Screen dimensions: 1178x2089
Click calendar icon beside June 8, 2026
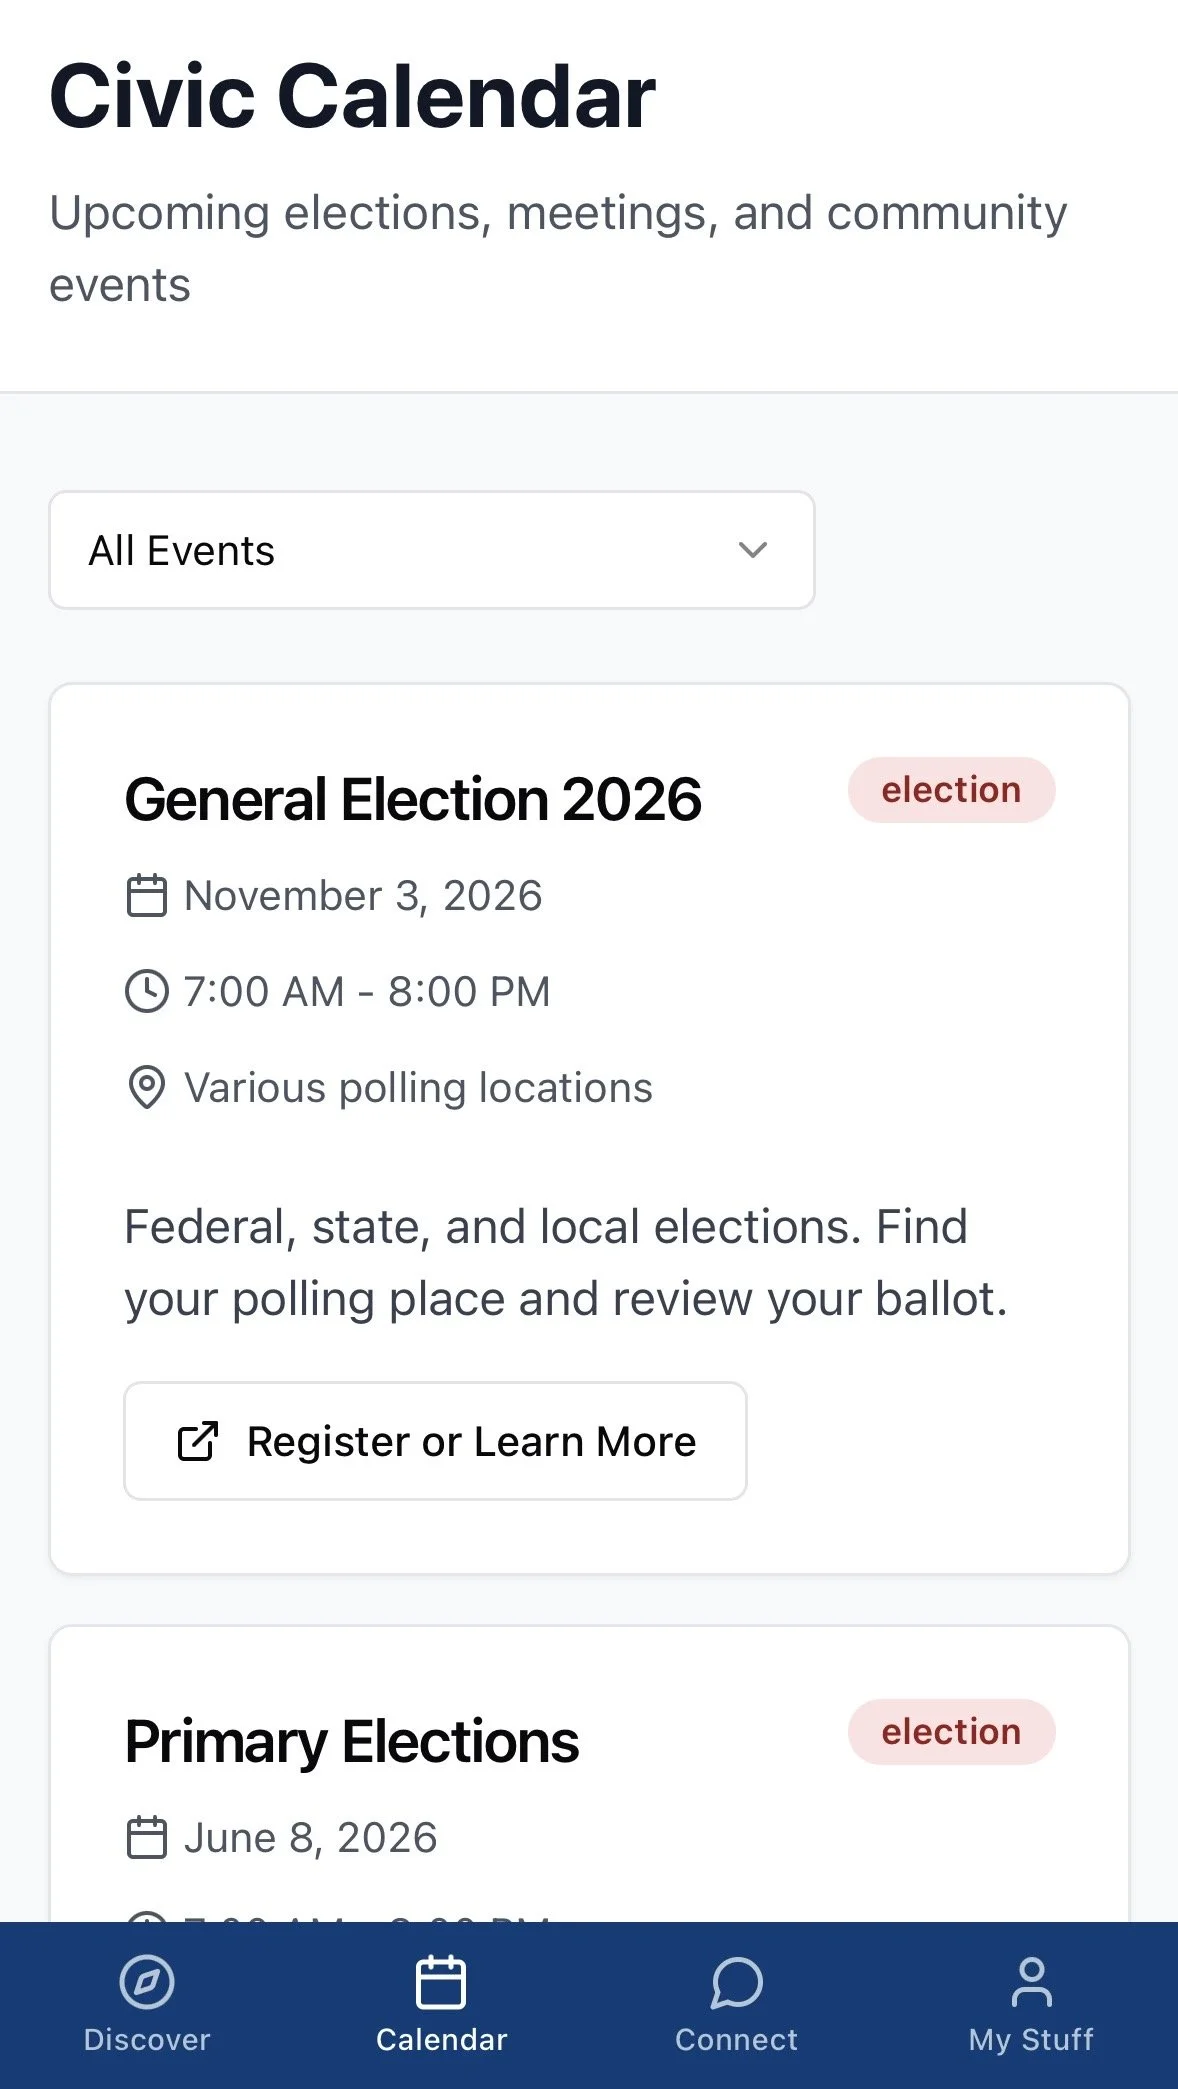147,1838
